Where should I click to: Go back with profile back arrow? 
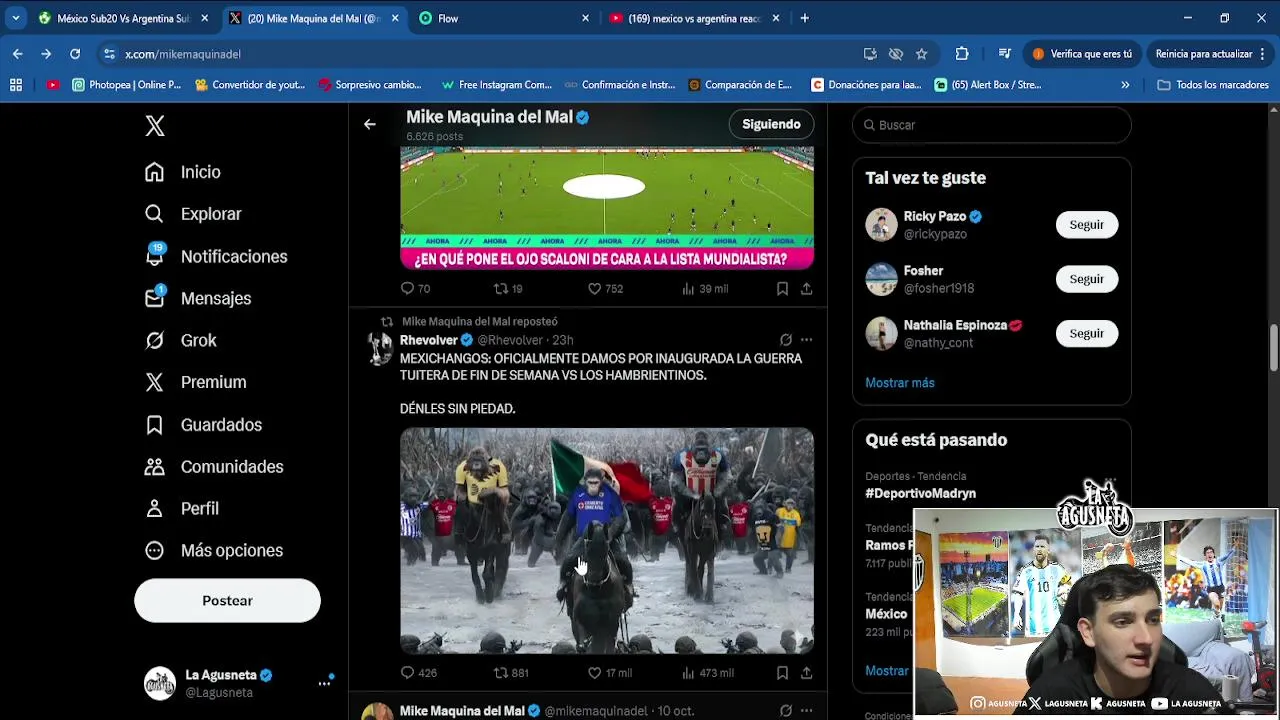click(x=370, y=124)
